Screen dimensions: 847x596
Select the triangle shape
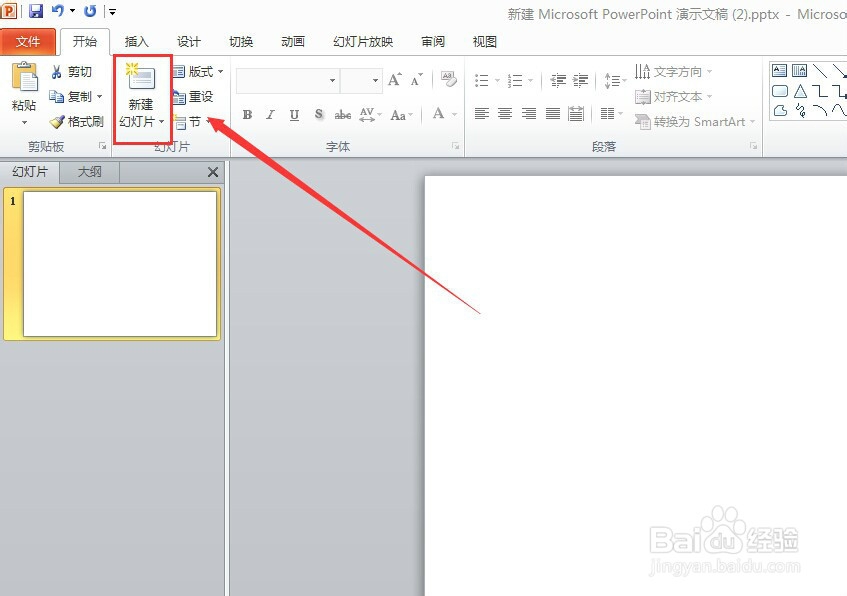[x=800, y=91]
